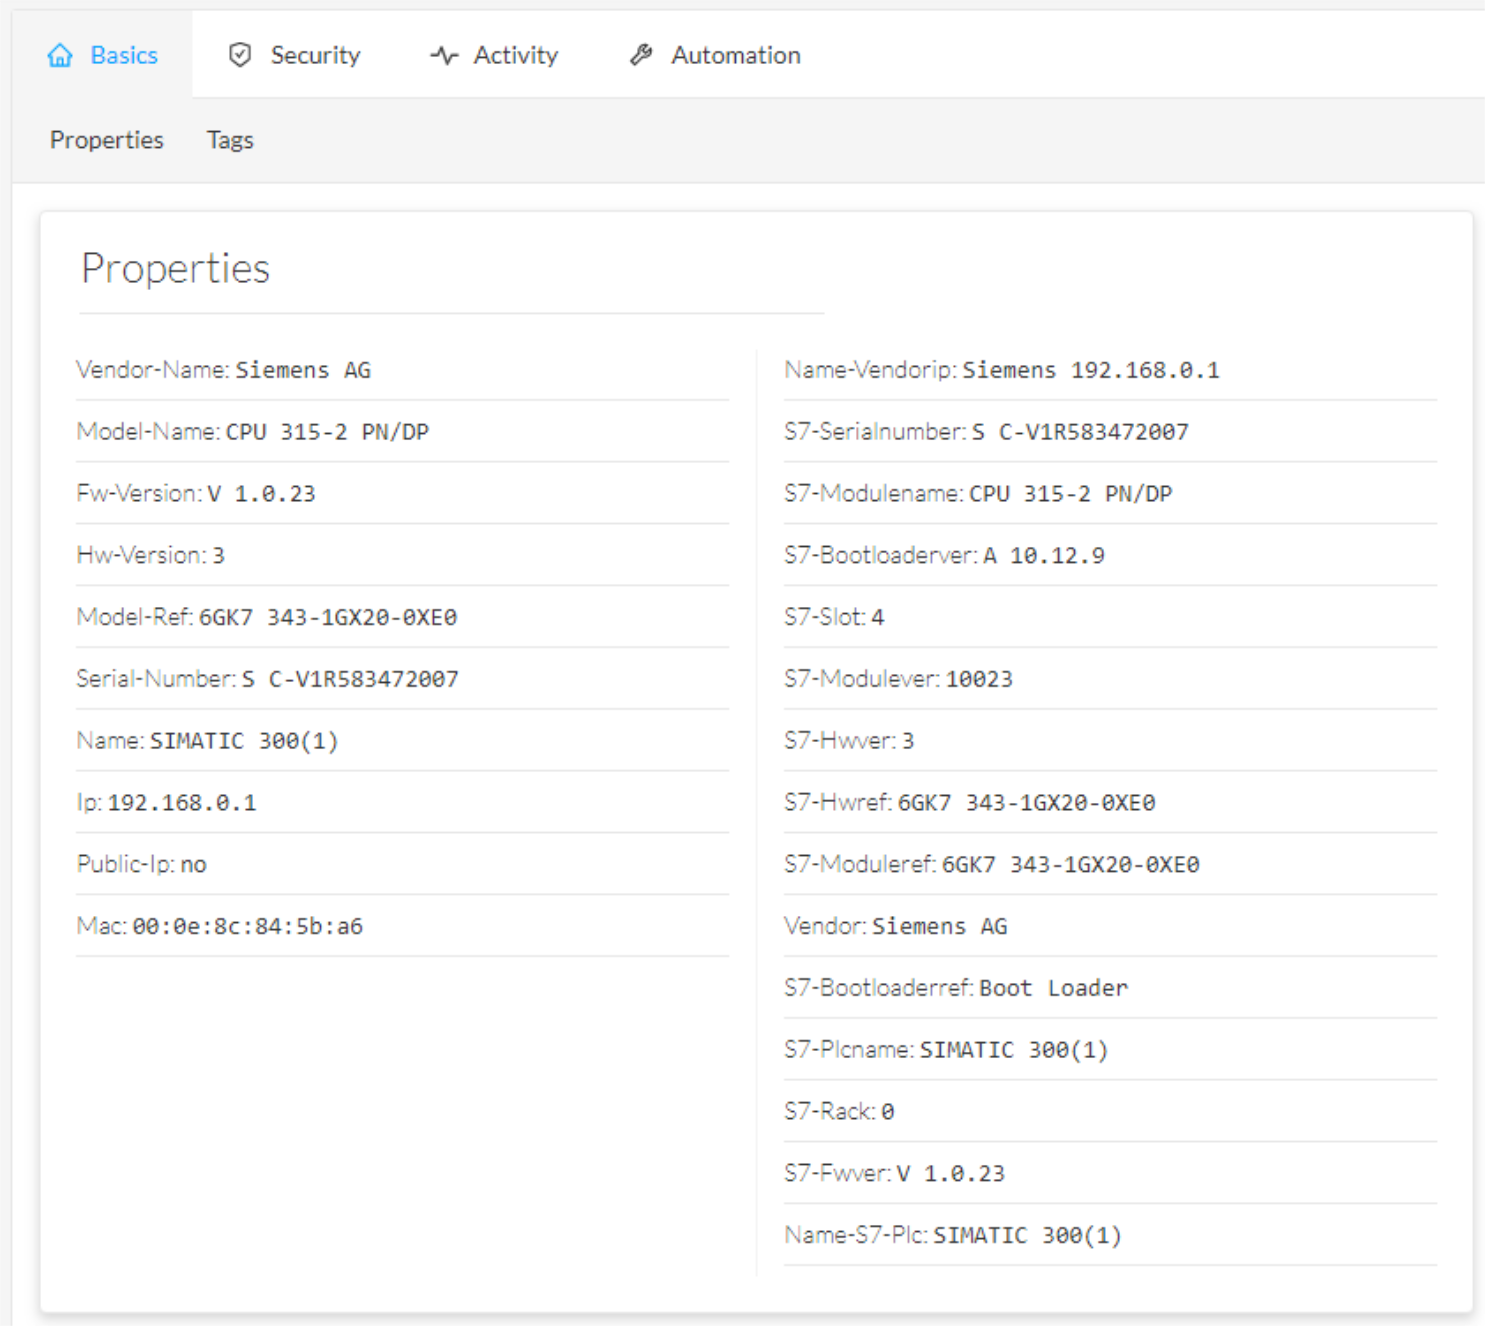The height and width of the screenshot is (1326, 1485).
Task: Click Model-Ref value 6GK7 343-1GX20-0XE0
Action: [328, 618]
